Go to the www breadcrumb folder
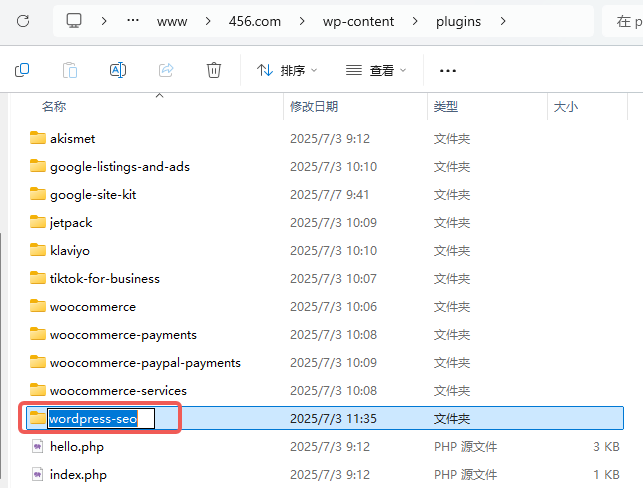 [x=172, y=21]
